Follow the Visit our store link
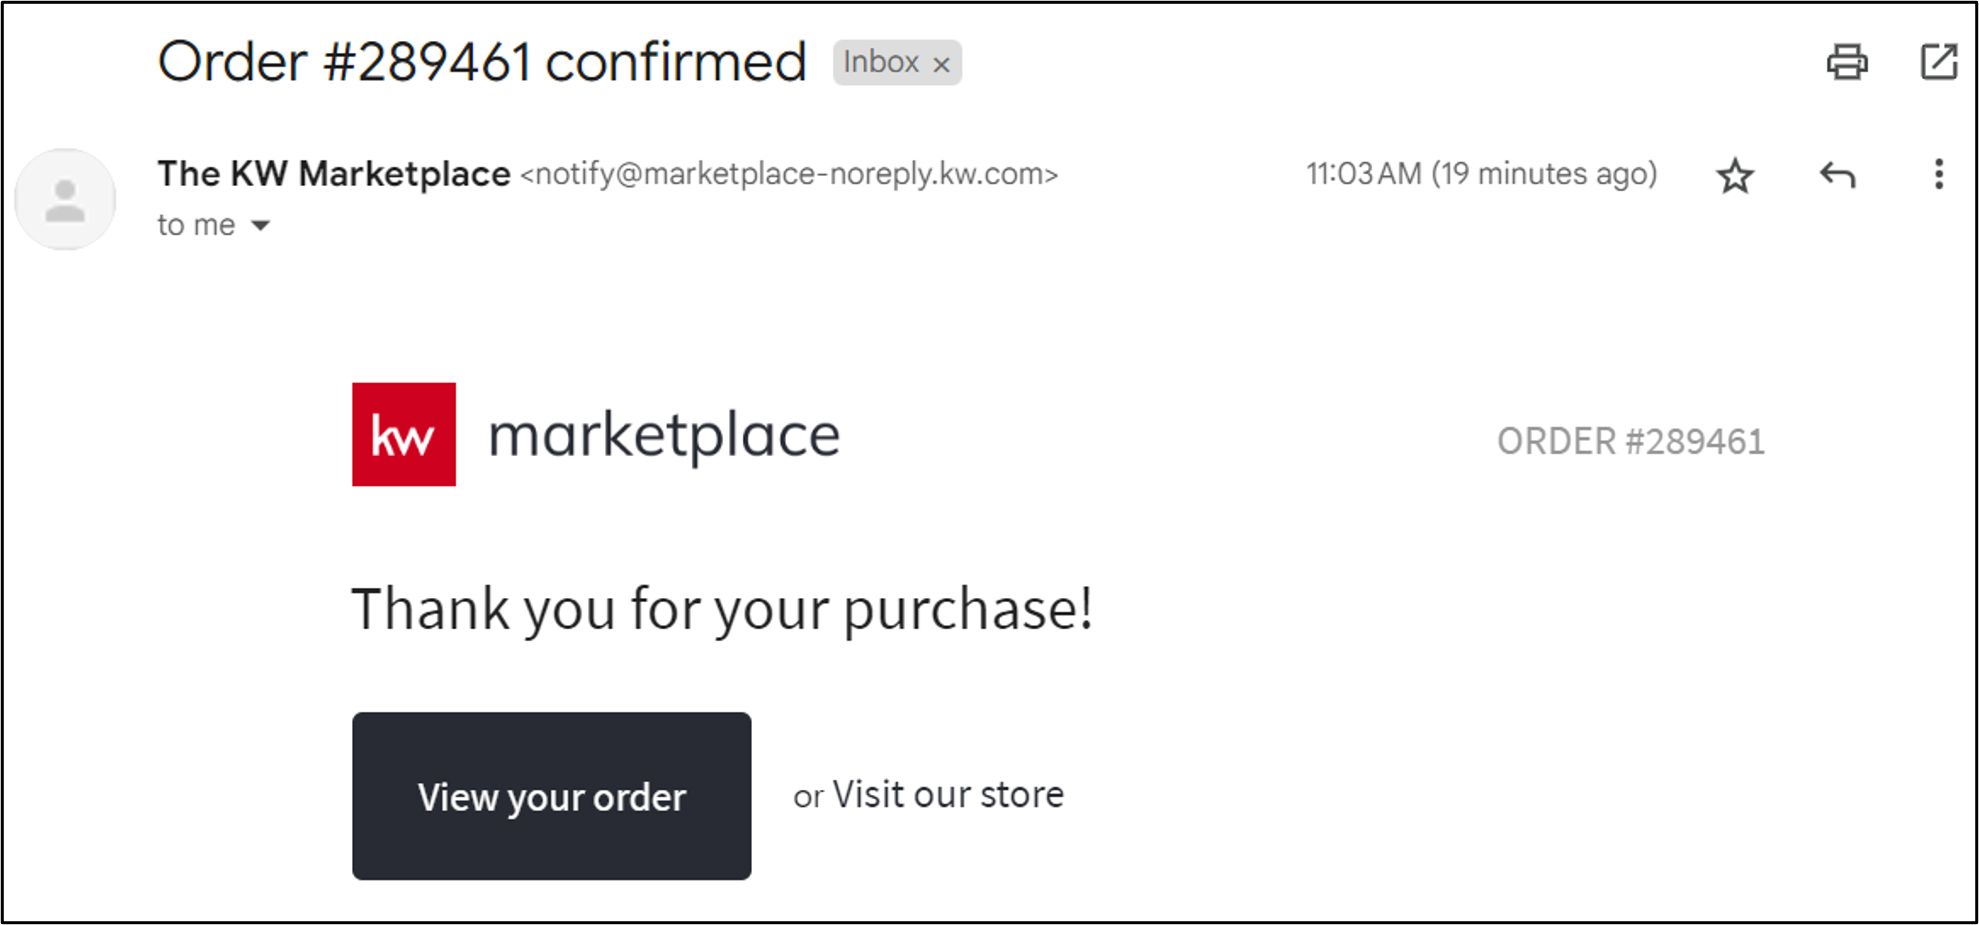This screenshot has width=1979, height=925. (x=947, y=794)
